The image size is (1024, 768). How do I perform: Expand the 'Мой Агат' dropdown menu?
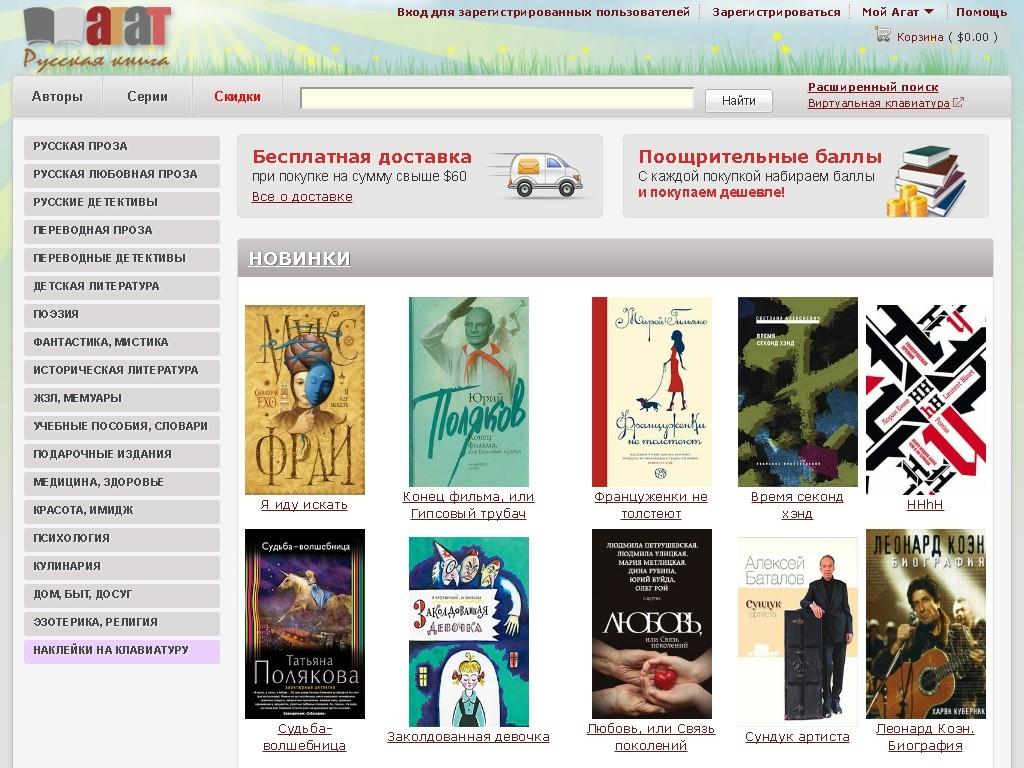(x=897, y=12)
